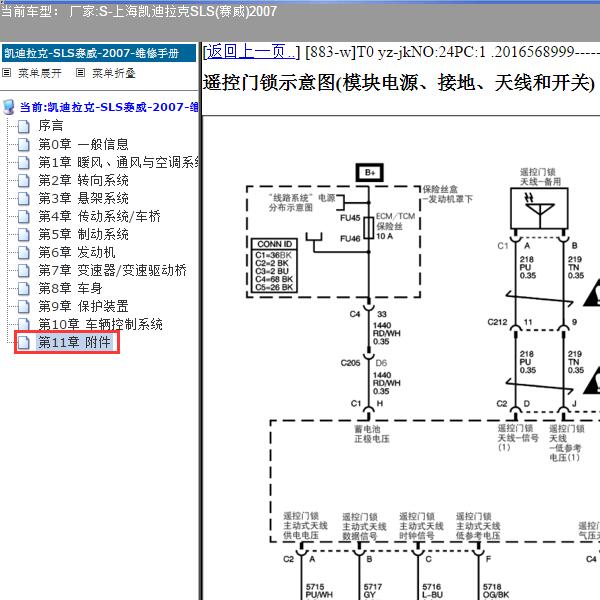Open 第11章 附件
Viewport: 600px width, 600px height.
(74, 342)
